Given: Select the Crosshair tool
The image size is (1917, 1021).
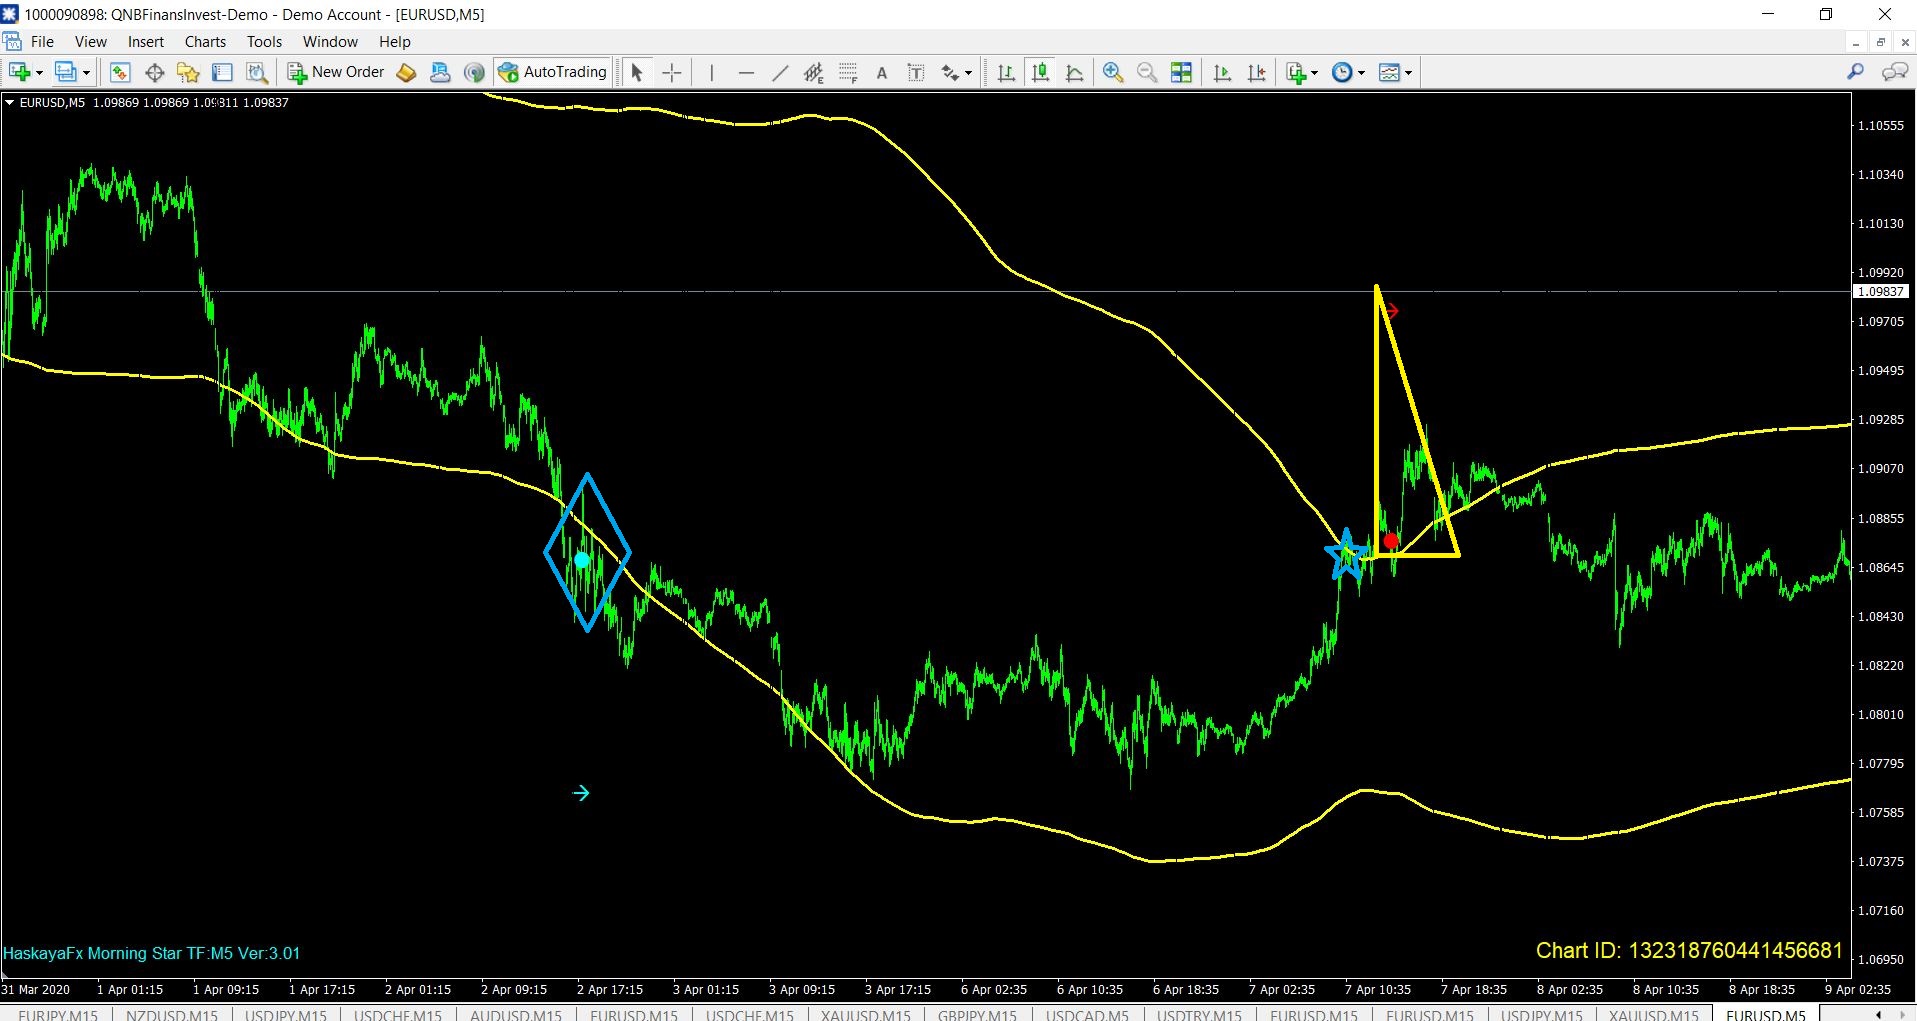Looking at the screenshot, I should pos(672,72).
